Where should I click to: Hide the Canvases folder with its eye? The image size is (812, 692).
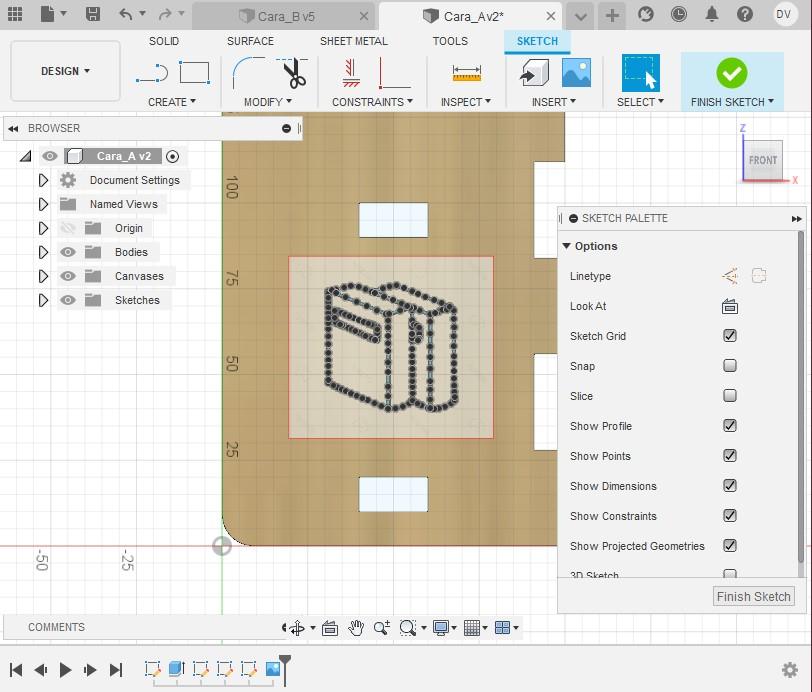tap(68, 276)
